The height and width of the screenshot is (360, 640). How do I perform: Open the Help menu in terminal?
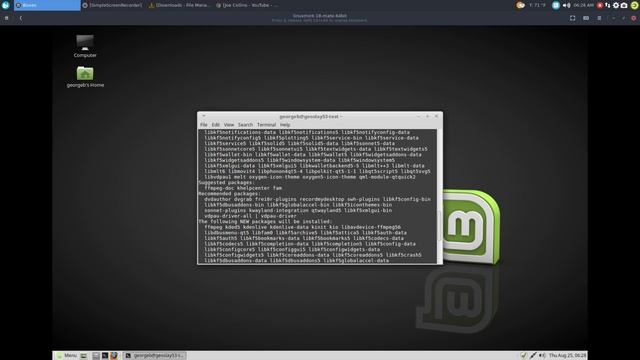(285, 125)
